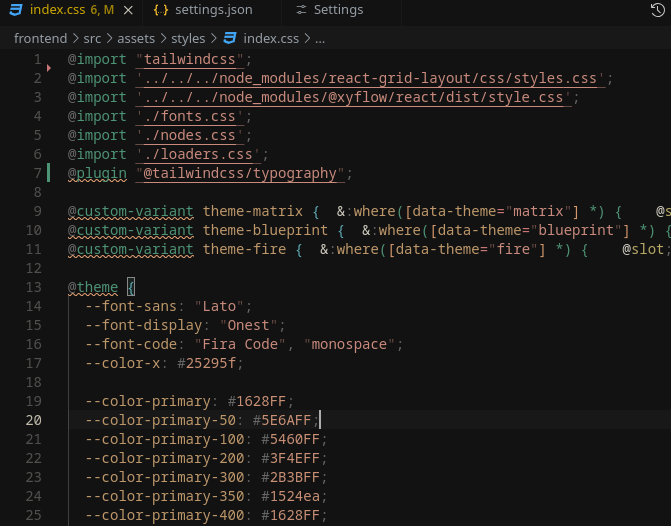This screenshot has height=526, width=671.
Task: Open the './nodes.css' import link
Action: (190, 135)
